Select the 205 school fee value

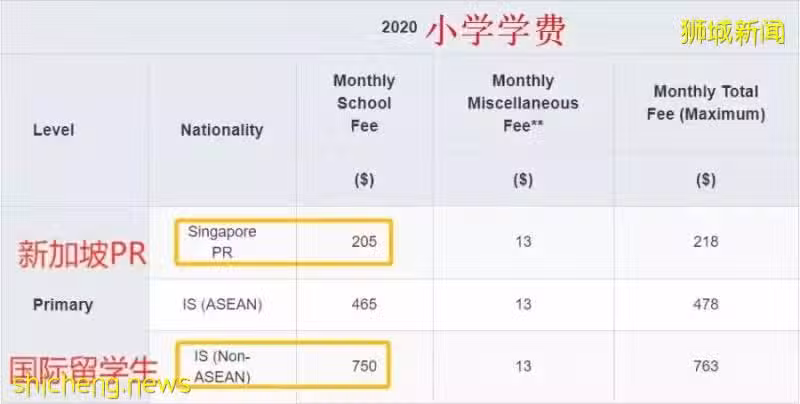tap(364, 241)
